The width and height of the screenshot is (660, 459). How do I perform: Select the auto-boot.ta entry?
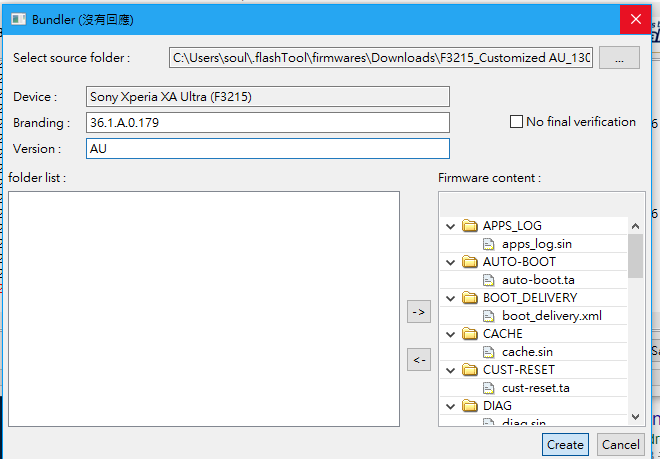click(538, 280)
